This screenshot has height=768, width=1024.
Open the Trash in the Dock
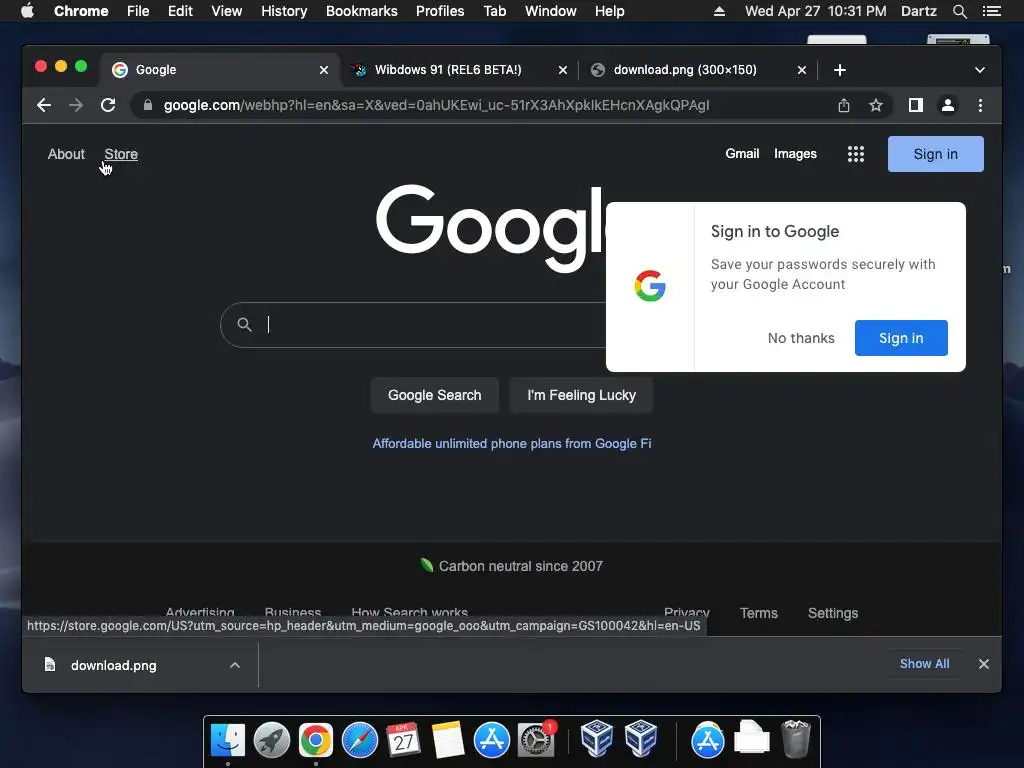[795, 739]
